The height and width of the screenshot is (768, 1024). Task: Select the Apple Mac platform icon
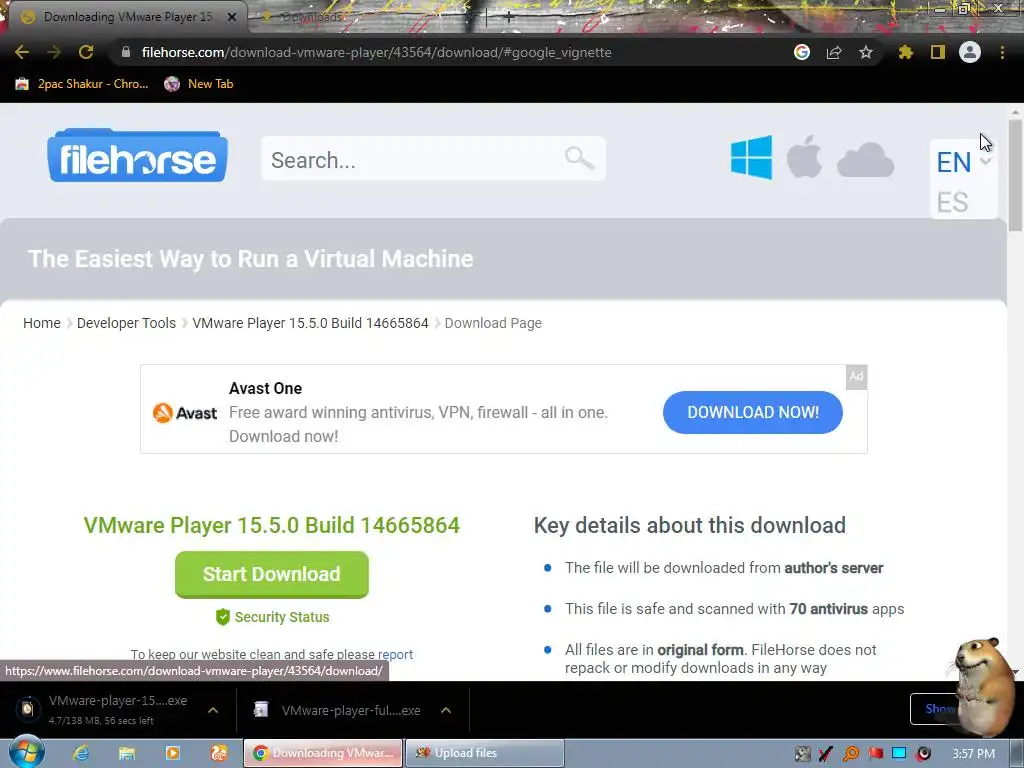coord(804,157)
